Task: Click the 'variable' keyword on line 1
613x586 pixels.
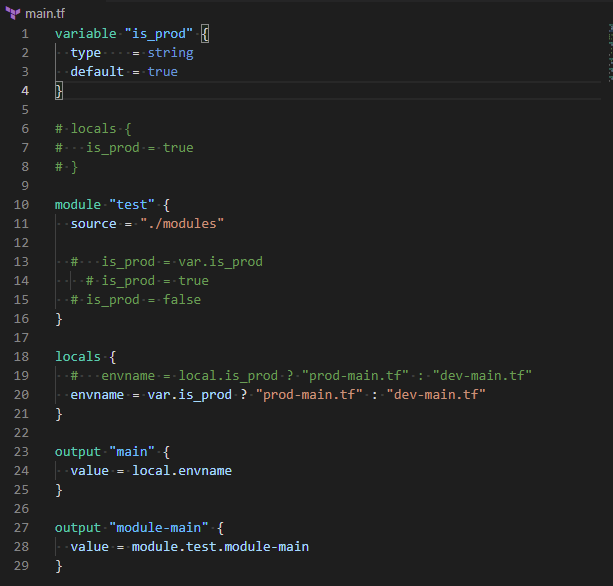Action: (x=86, y=34)
